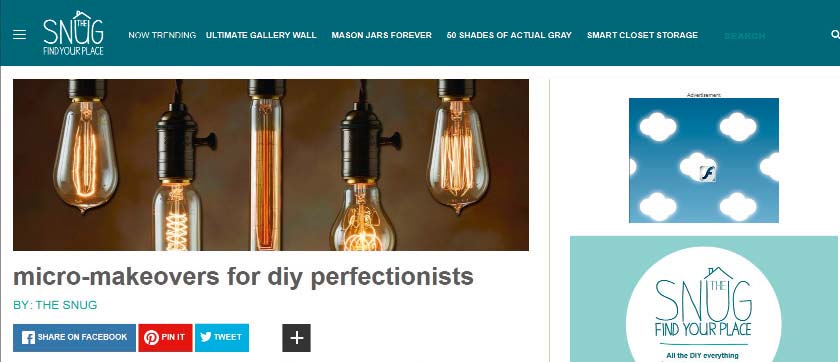Screen dimensions: 840x362
Task: Share on Facebook button
Action: [74, 338]
